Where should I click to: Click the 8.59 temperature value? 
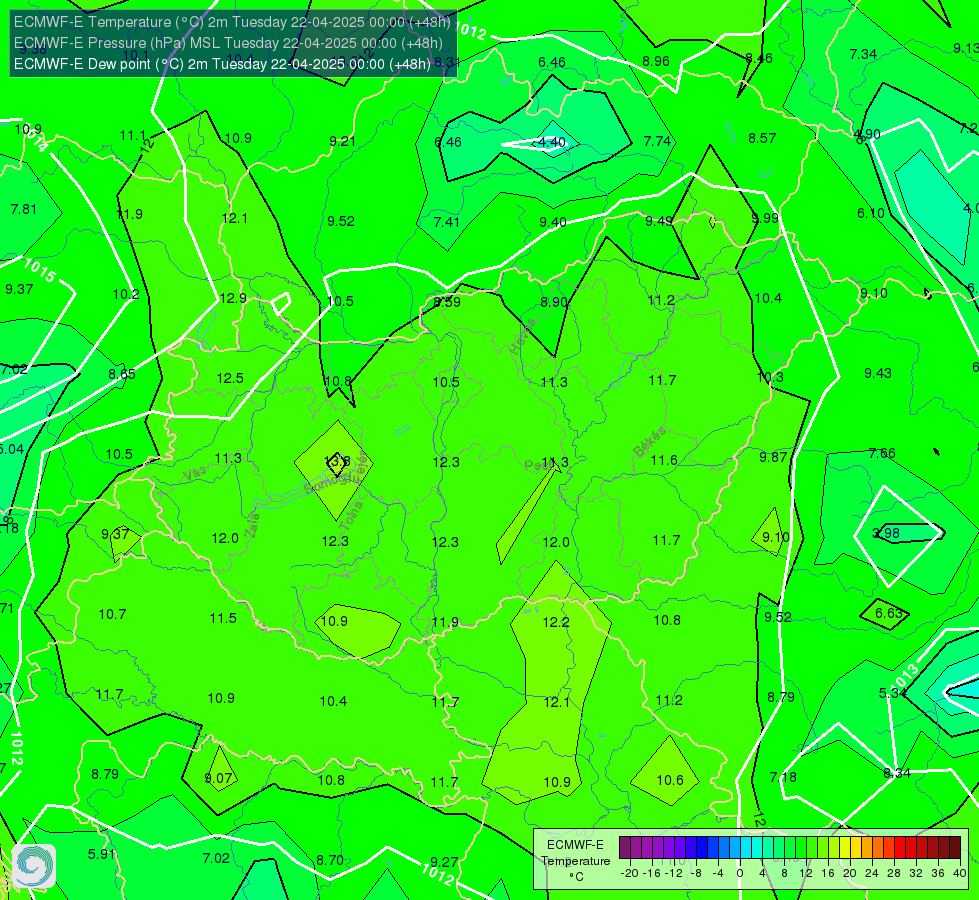[447, 302]
